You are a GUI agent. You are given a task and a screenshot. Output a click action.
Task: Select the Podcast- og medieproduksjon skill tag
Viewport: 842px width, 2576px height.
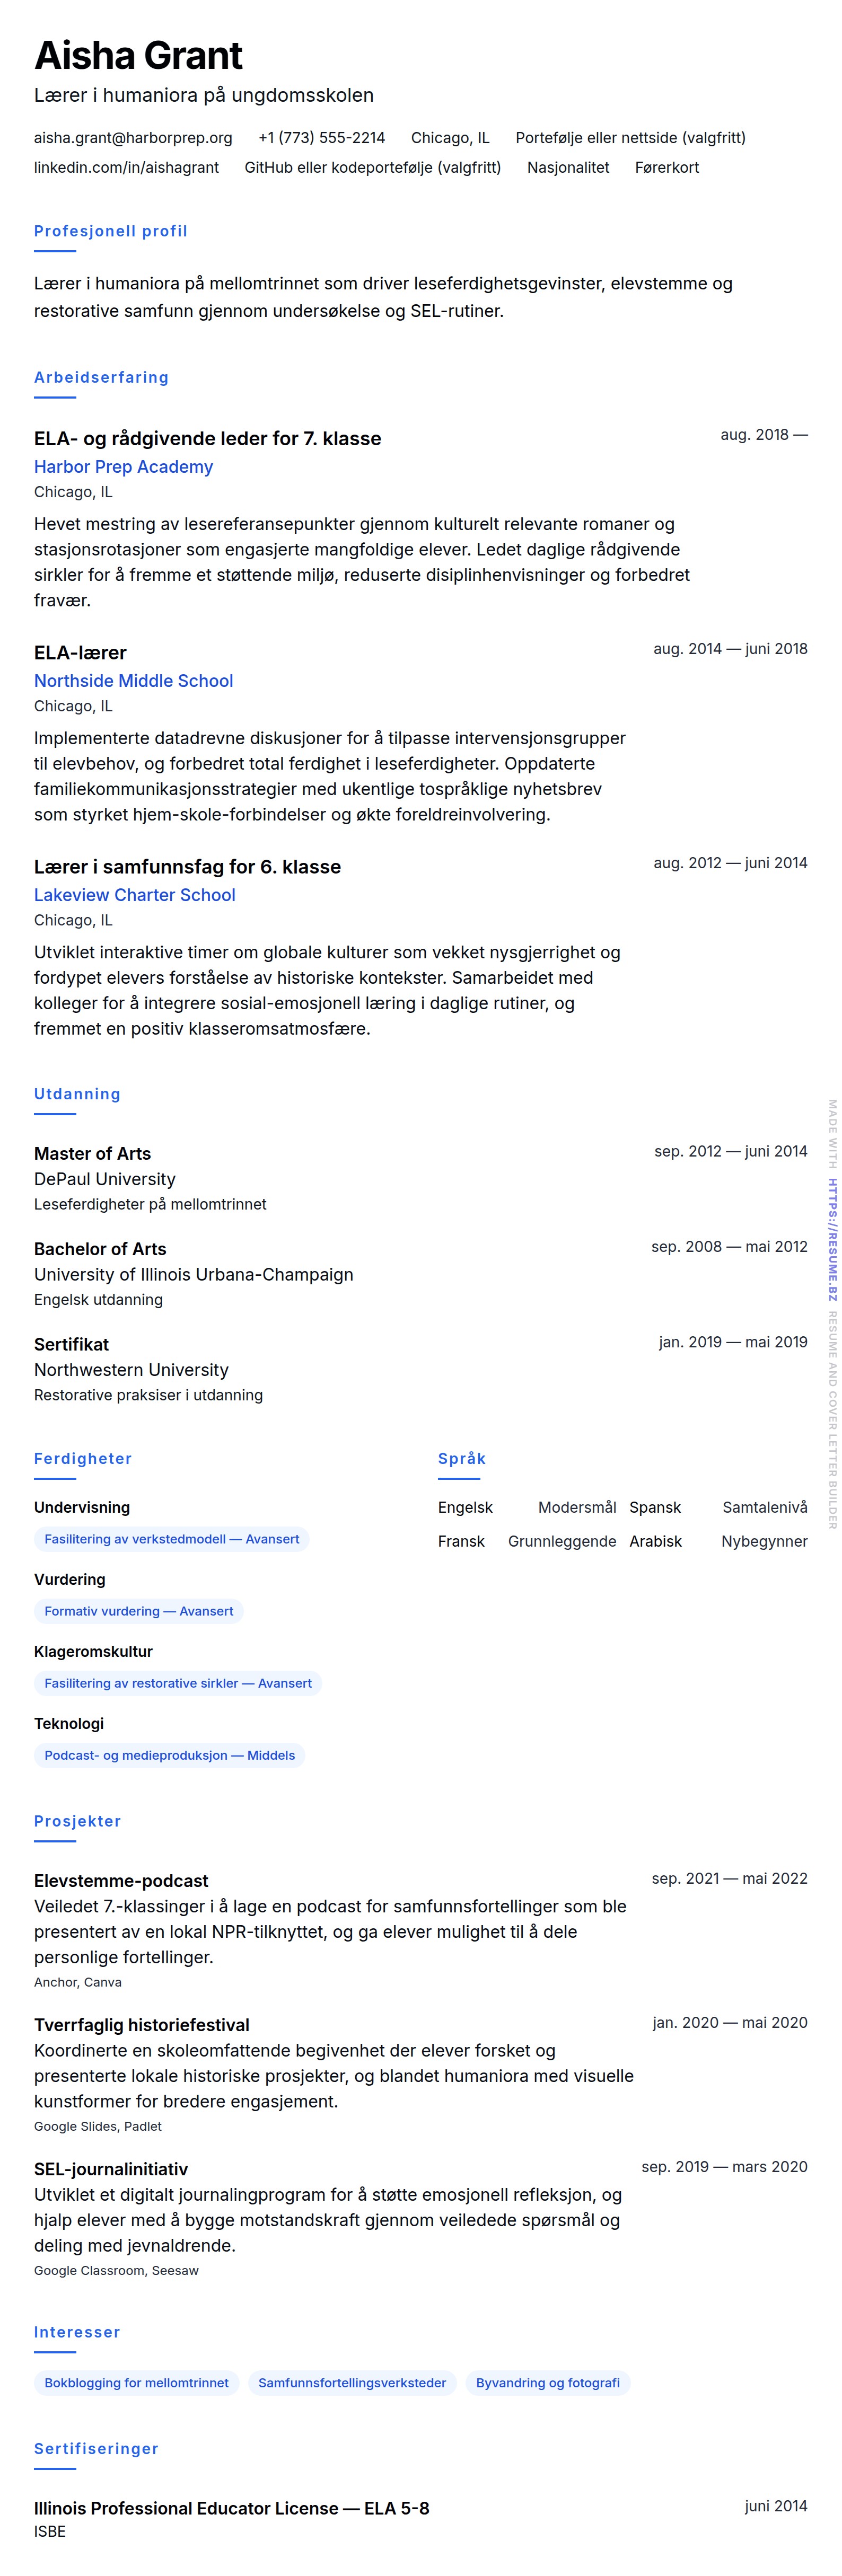pyautogui.click(x=169, y=1755)
